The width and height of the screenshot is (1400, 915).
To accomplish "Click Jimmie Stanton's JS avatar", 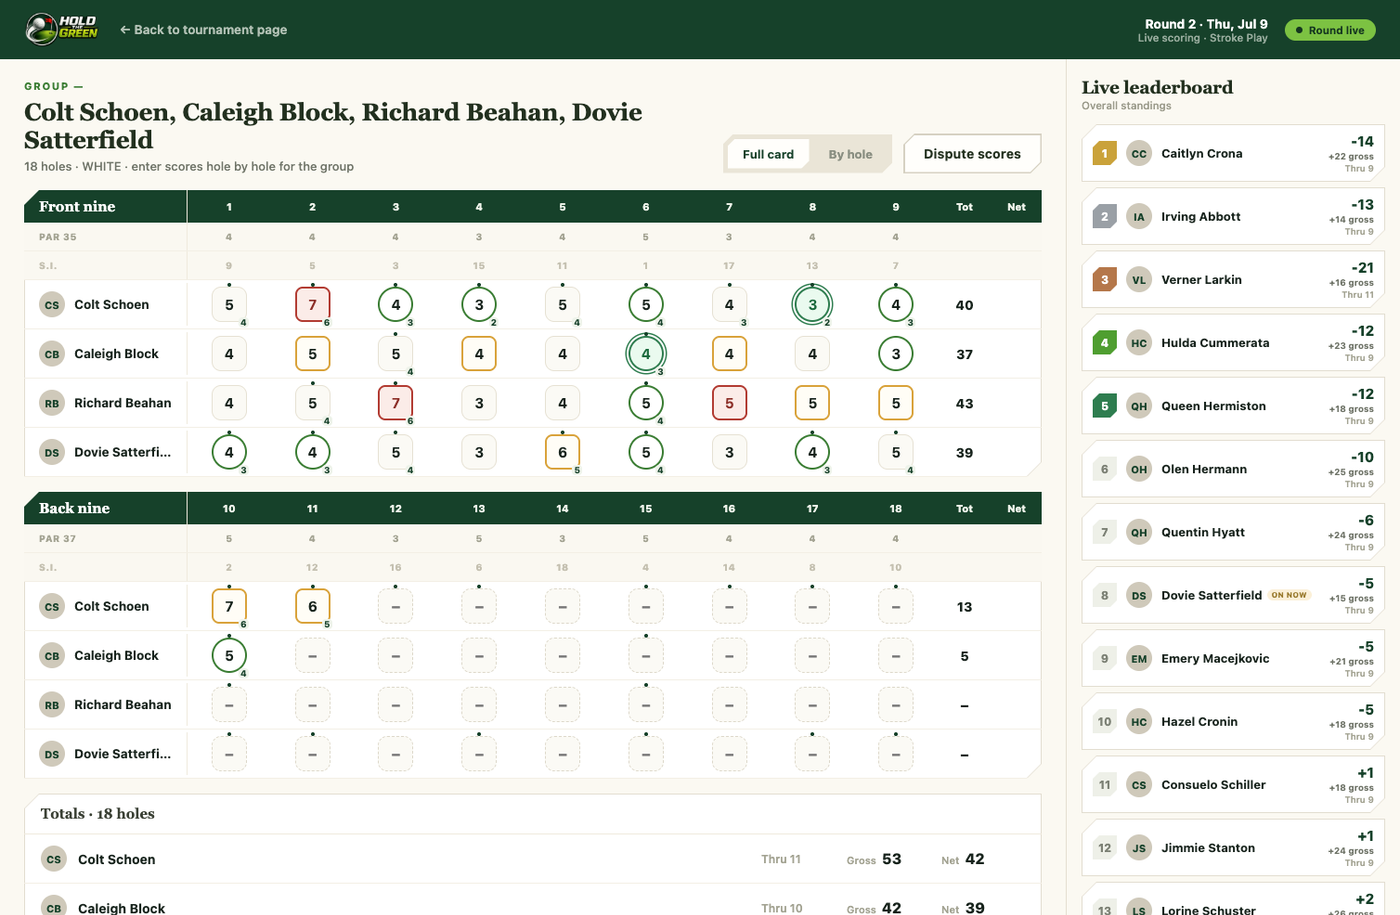I will [x=1139, y=848].
